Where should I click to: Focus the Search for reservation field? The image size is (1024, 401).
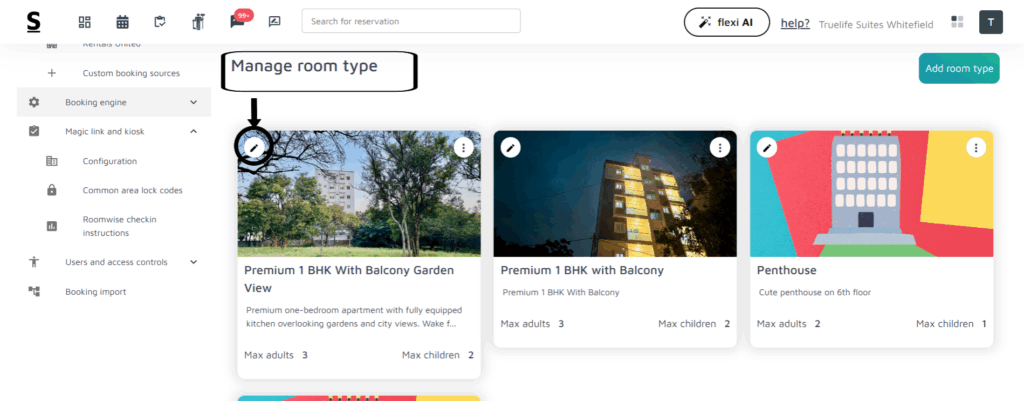point(410,21)
